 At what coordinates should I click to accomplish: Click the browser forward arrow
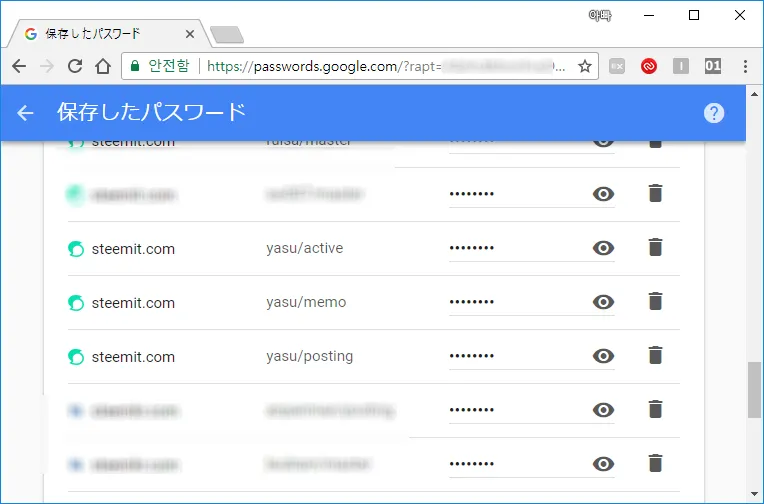47,66
